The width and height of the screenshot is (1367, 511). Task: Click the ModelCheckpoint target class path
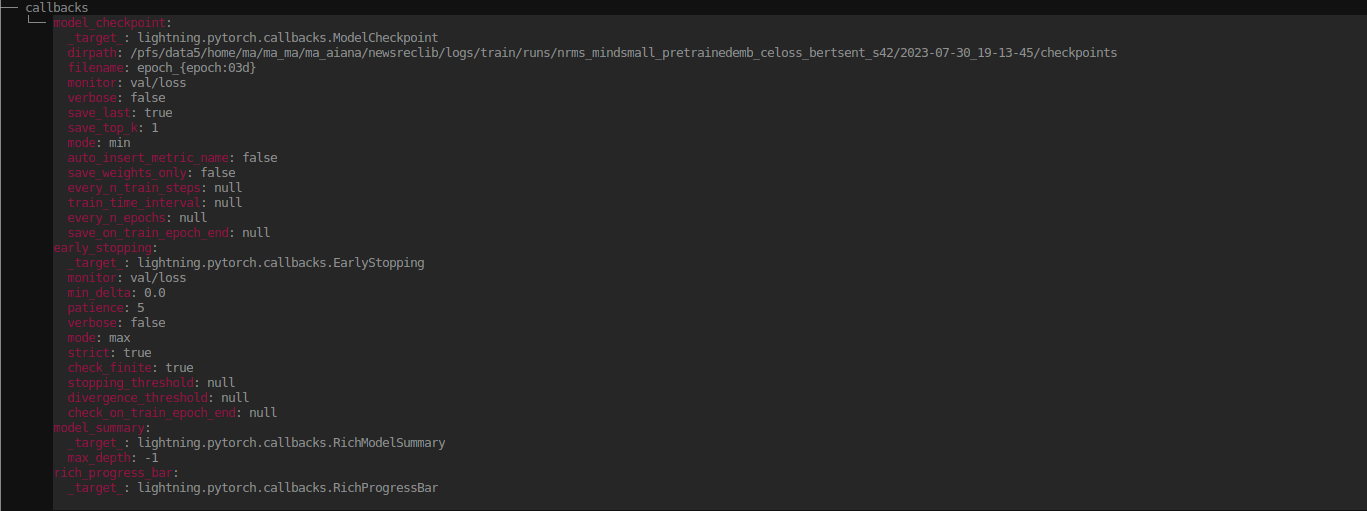(287, 38)
